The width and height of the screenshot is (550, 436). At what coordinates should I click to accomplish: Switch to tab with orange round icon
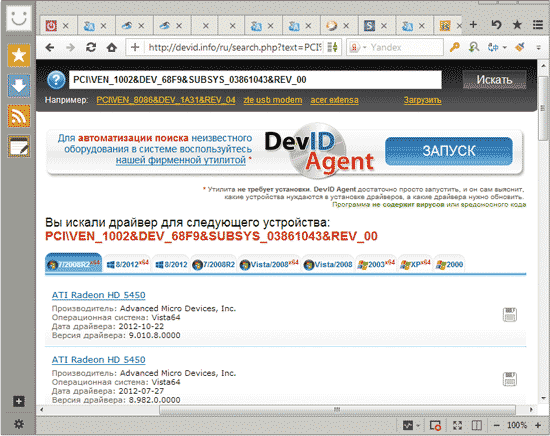pyautogui.click(x=331, y=26)
